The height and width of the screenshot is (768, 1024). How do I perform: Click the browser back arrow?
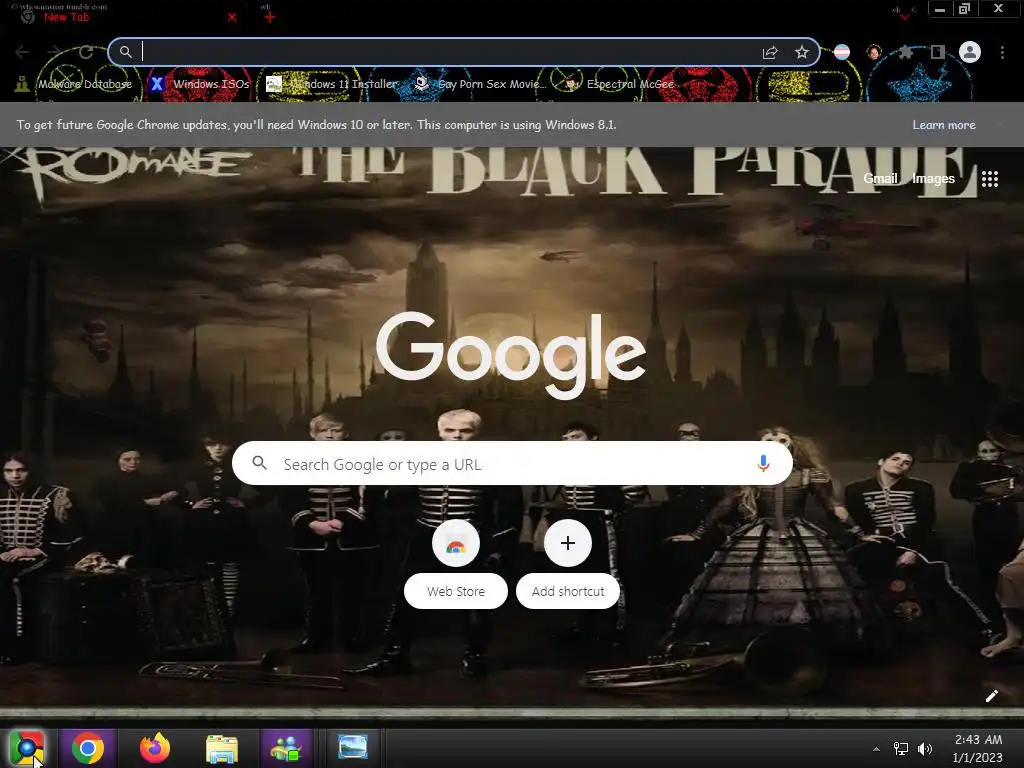click(x=22, y=52)
